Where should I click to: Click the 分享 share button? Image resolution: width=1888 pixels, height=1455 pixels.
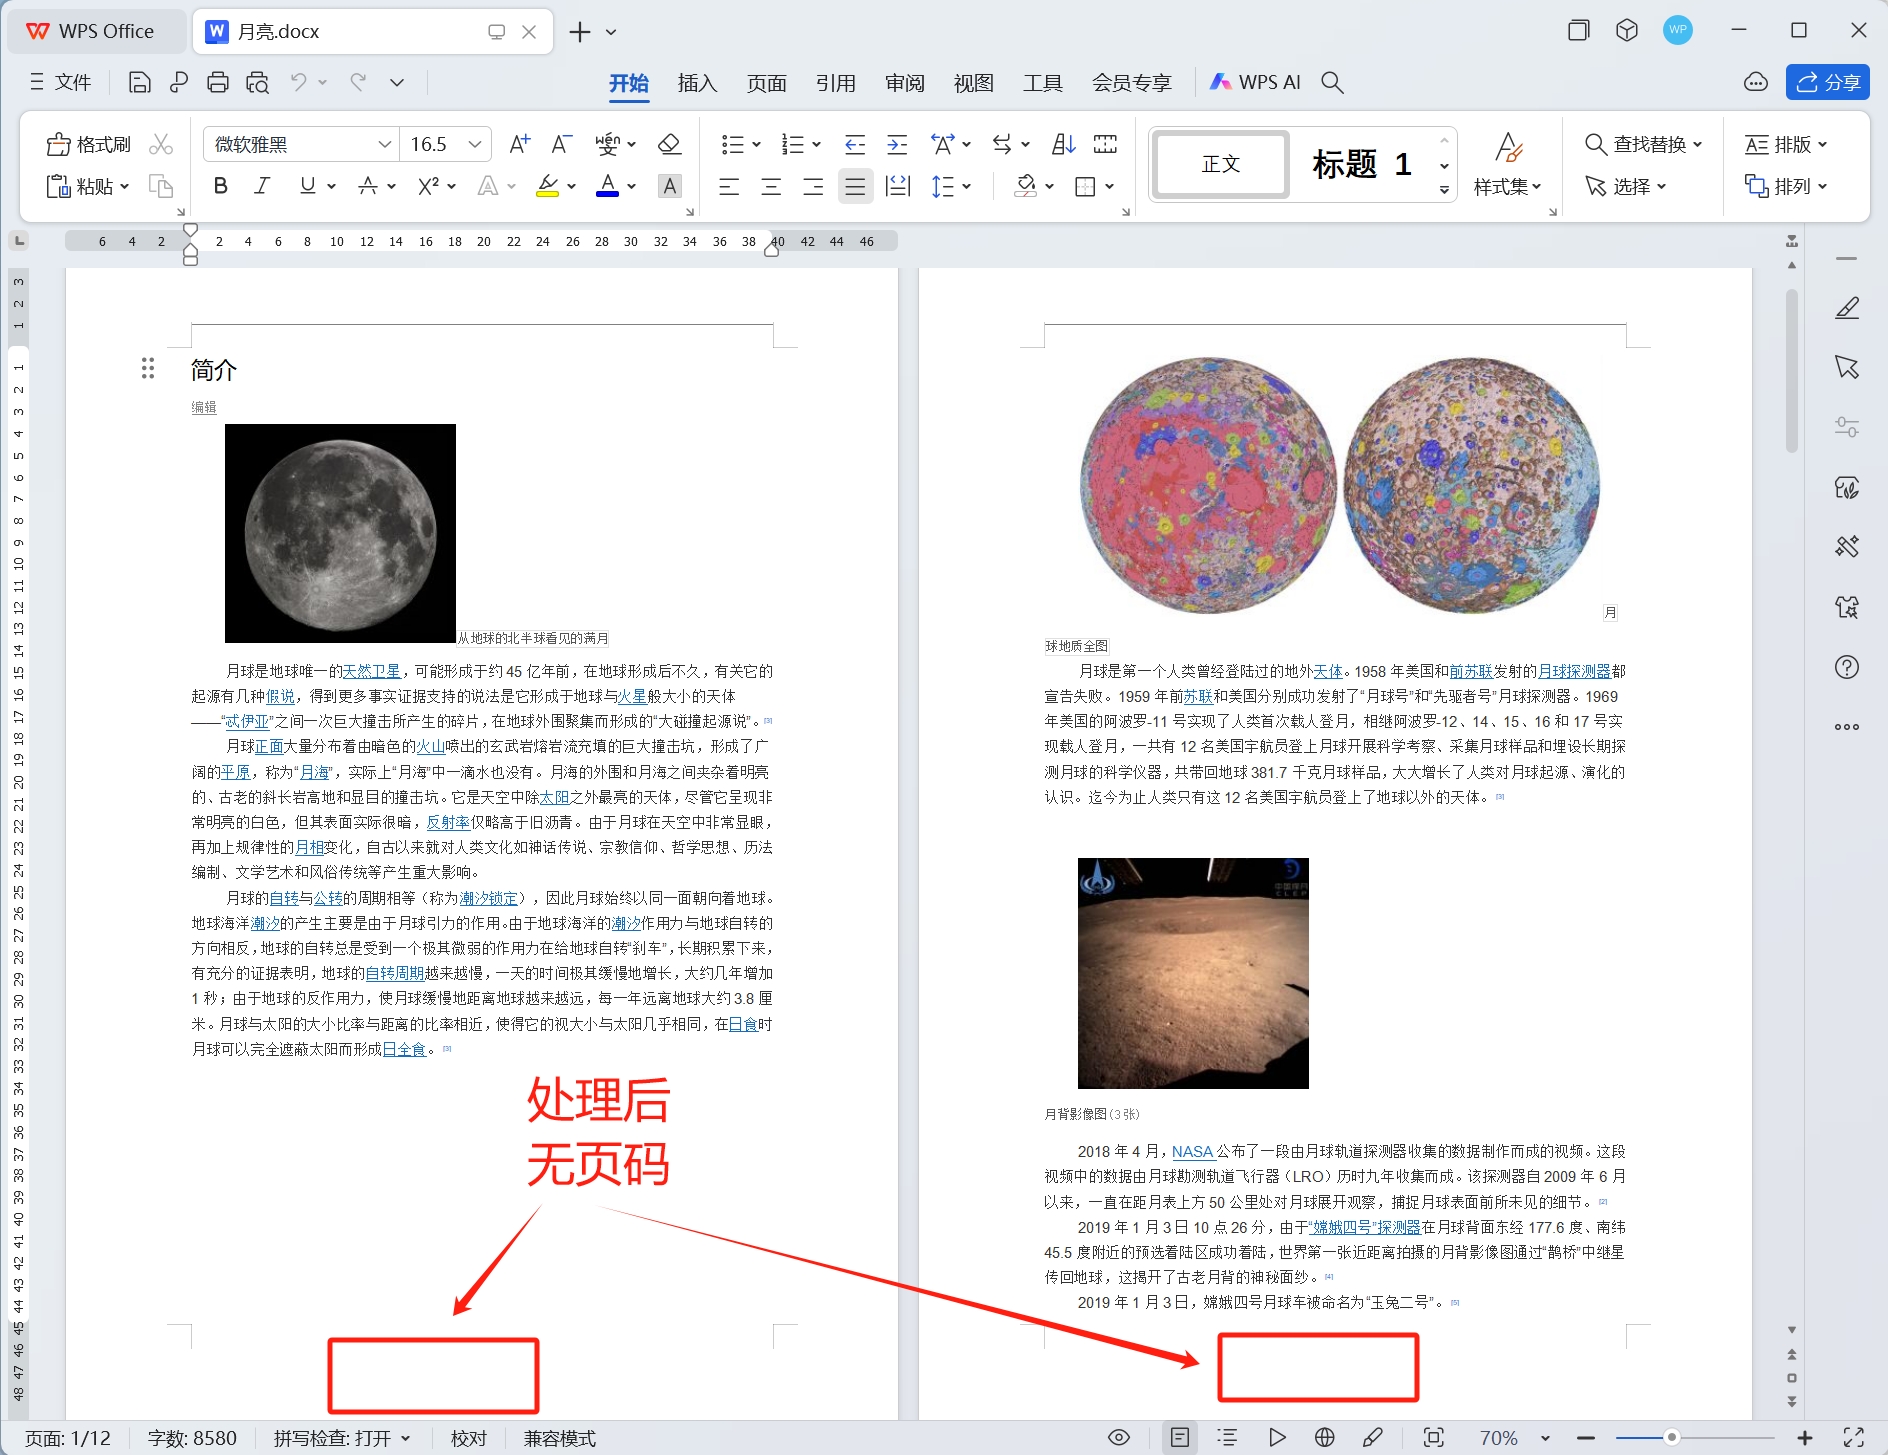tap(1827, 82)
